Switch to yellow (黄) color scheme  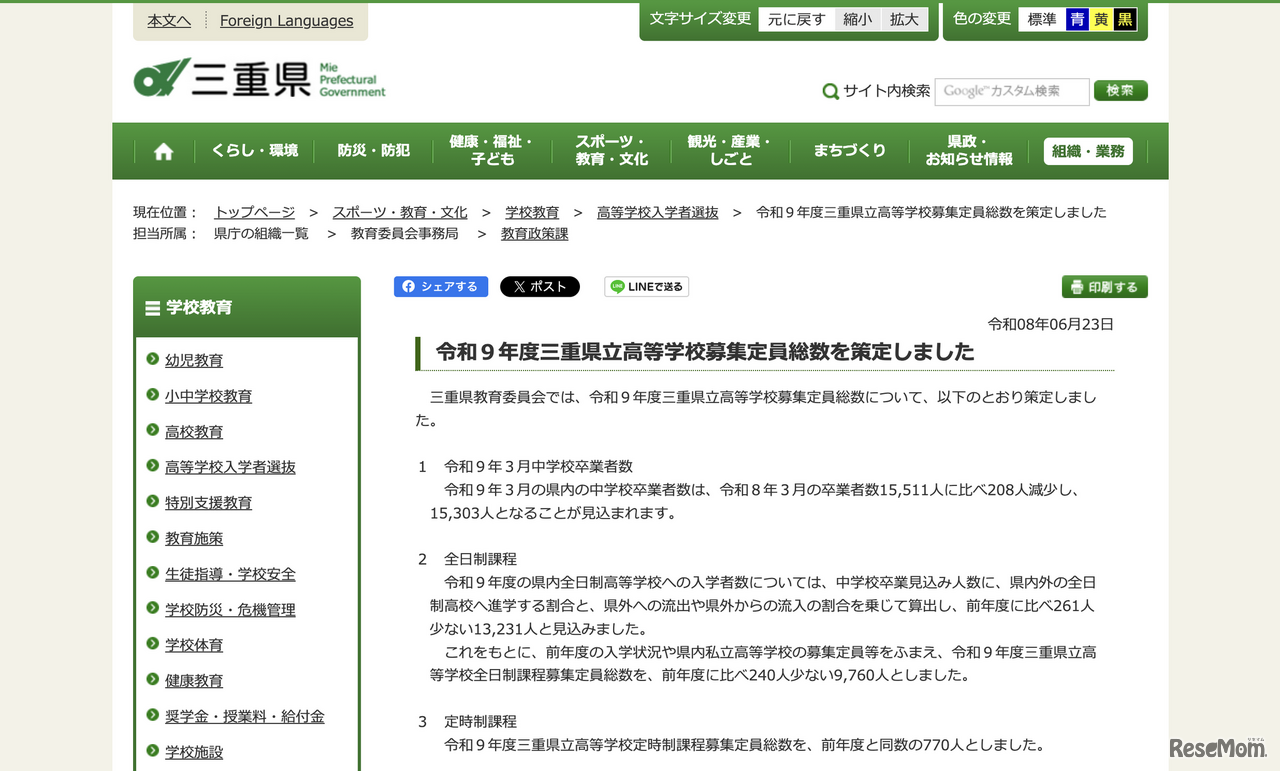pyautogui.click(x=1101, y=19)
